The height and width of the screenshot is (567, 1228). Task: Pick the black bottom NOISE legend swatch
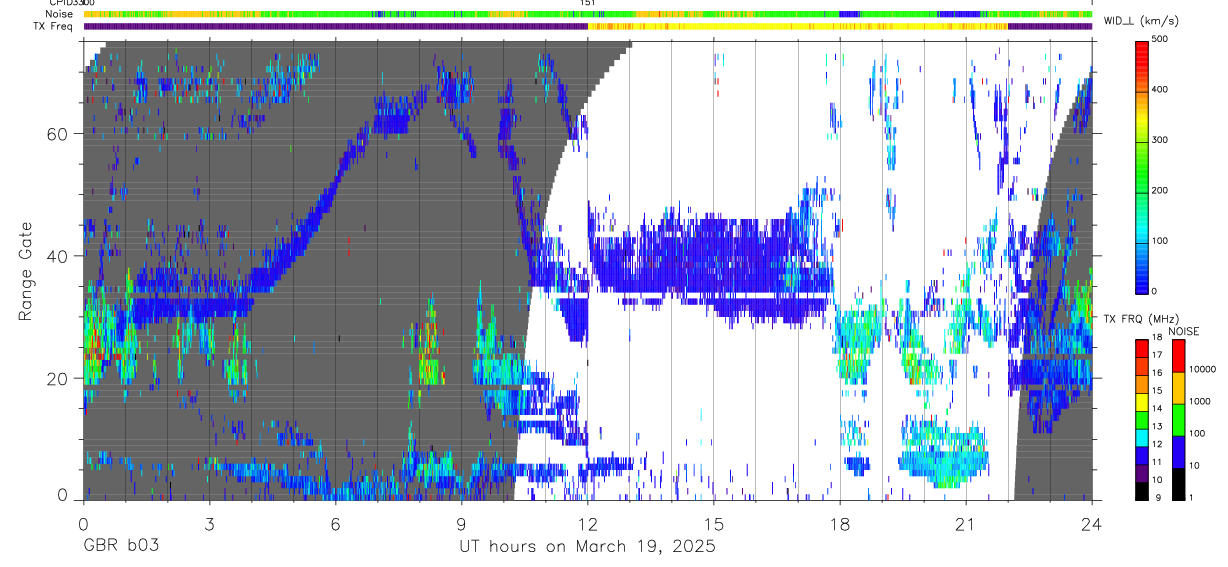(x=1178, y=483)
